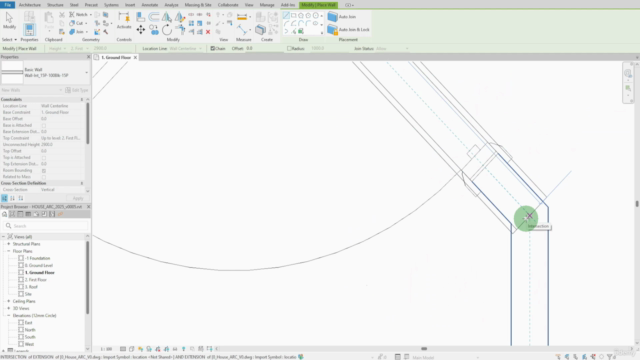
Task: Select the Line draw tool
Action: point(286,16)
